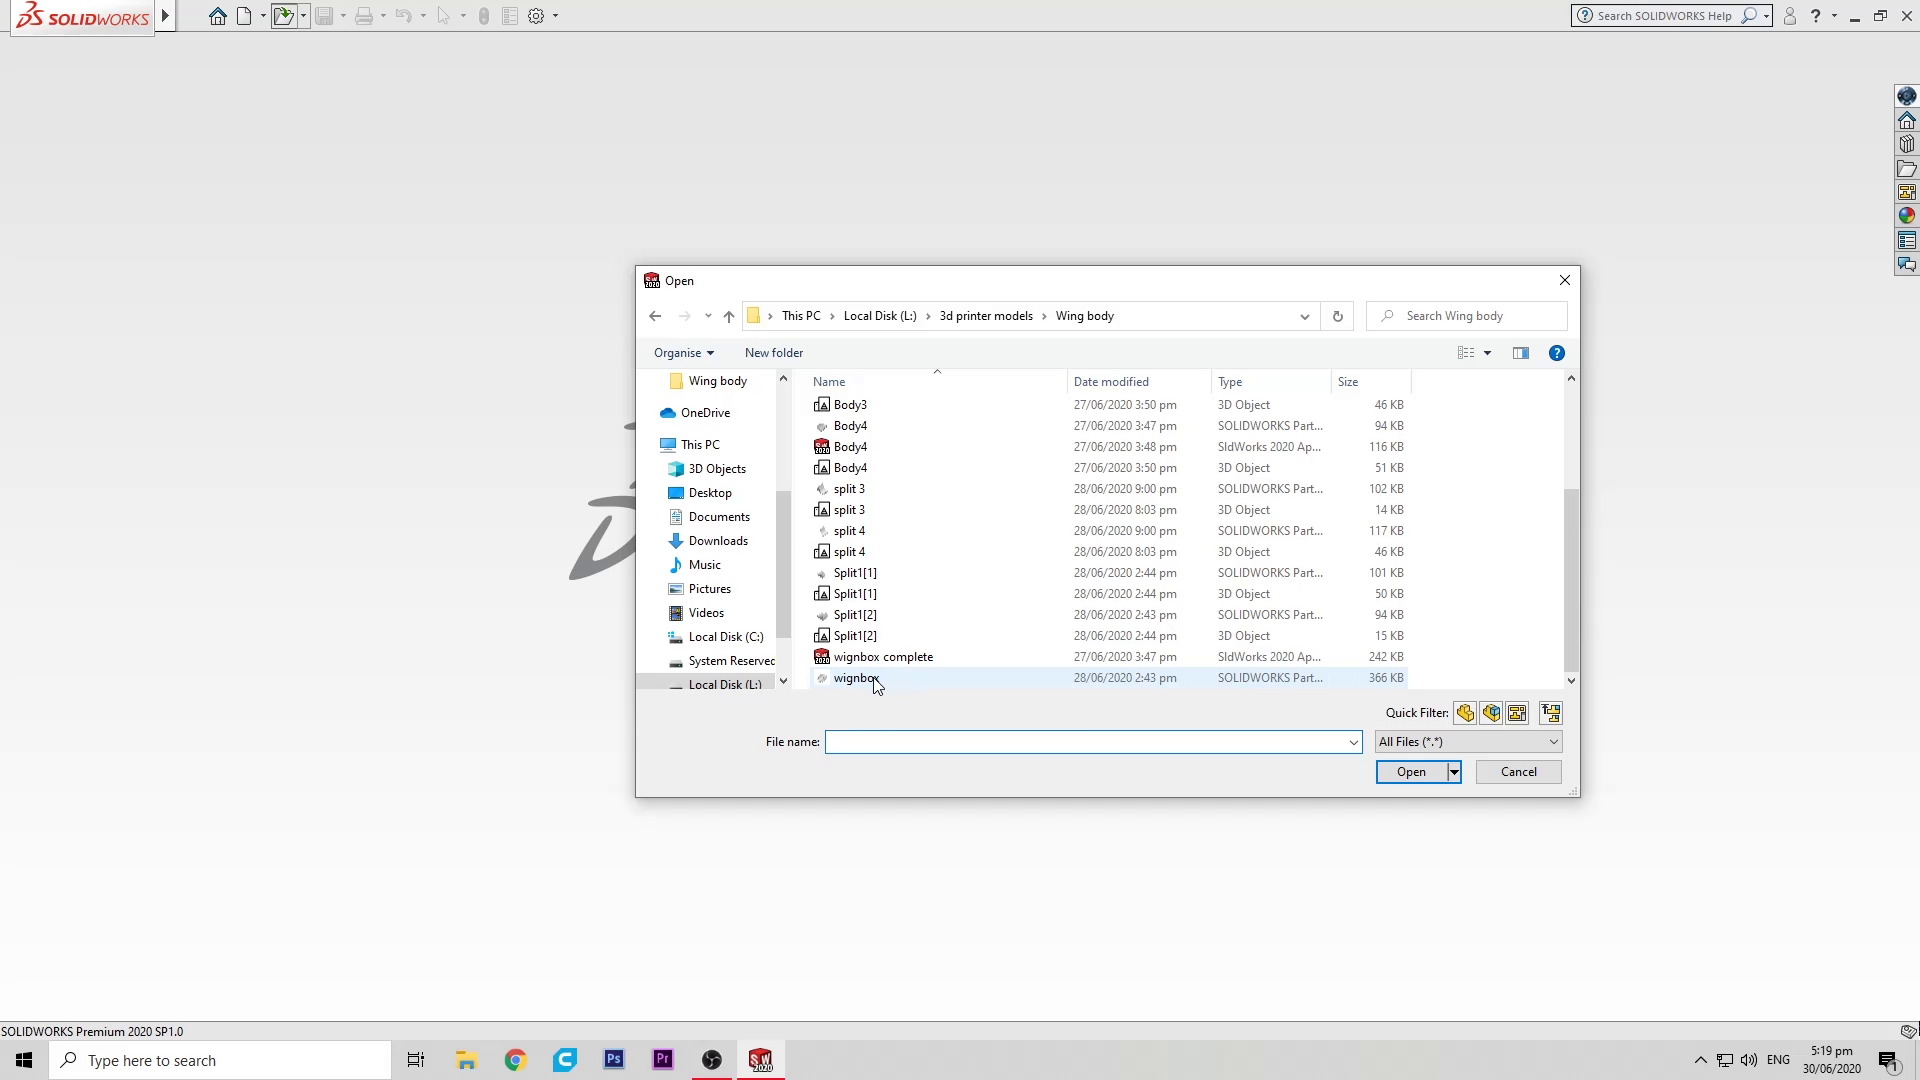Go up one folder level
Screen dimensions: 1920x1080
[x=729, y=316]
